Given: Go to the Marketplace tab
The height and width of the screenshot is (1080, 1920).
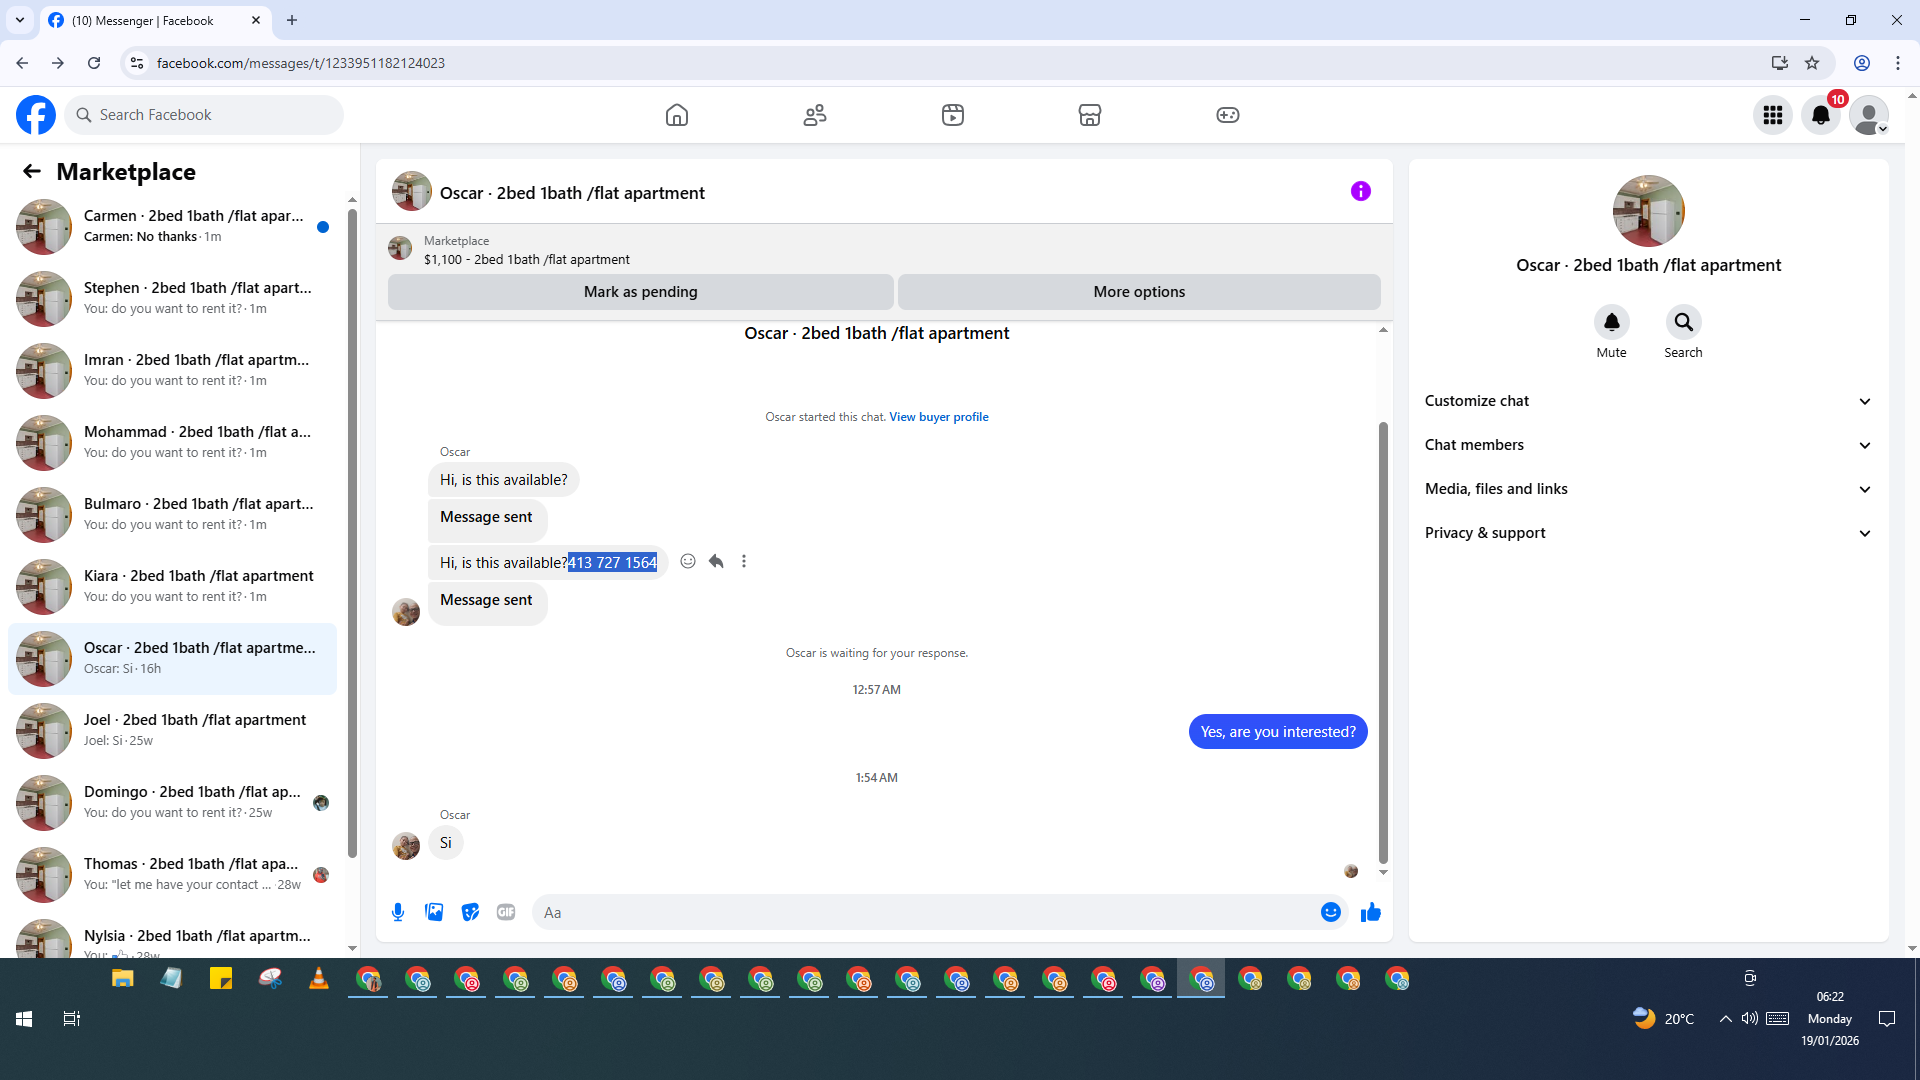Looking at the screenshot, I should [1089, 115].
